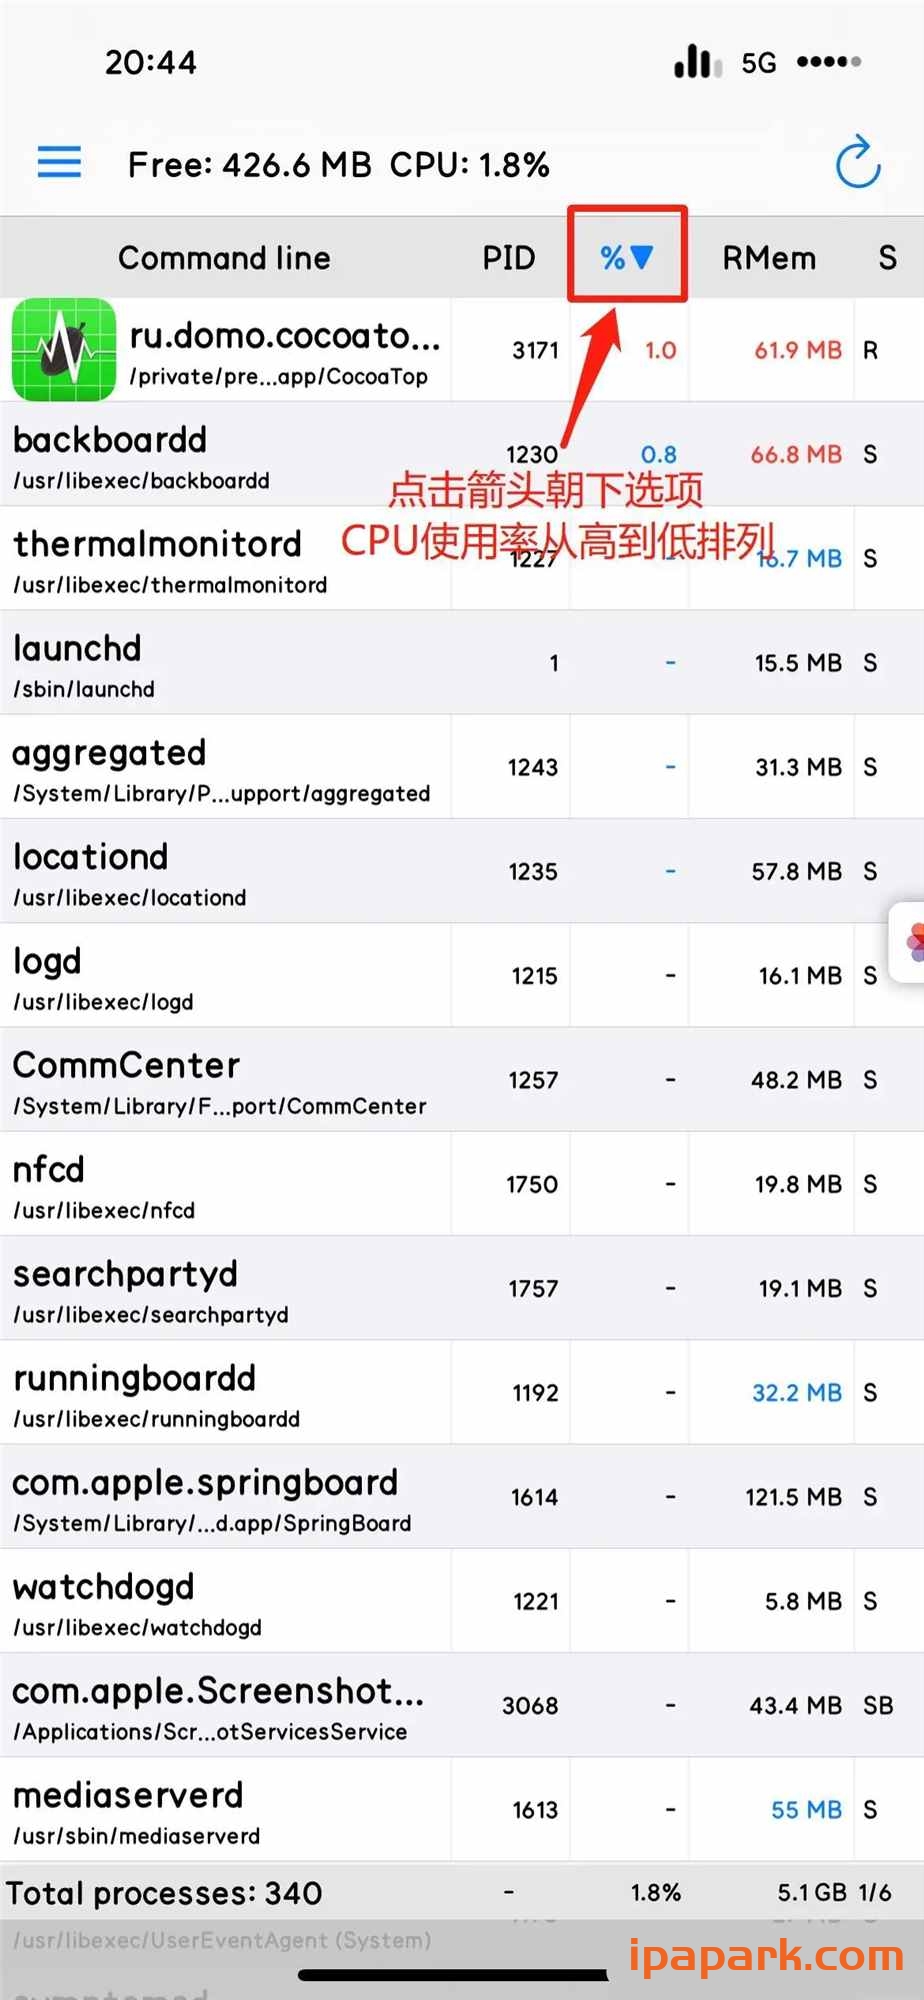Open the hamburger menu
The width and height of the screenshot is (924, 2000).
coord(59,162)
